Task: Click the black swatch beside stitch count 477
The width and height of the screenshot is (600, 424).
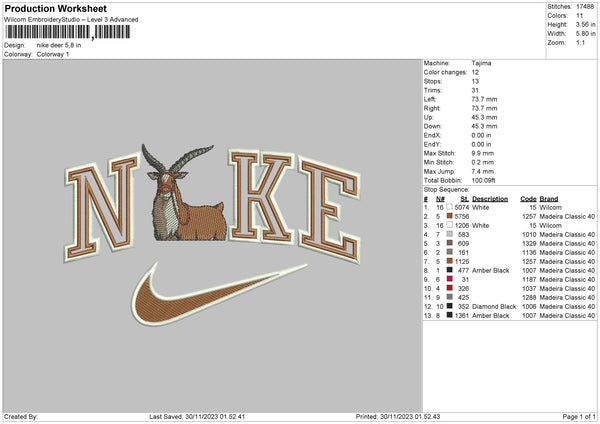Action: point(450,270)
